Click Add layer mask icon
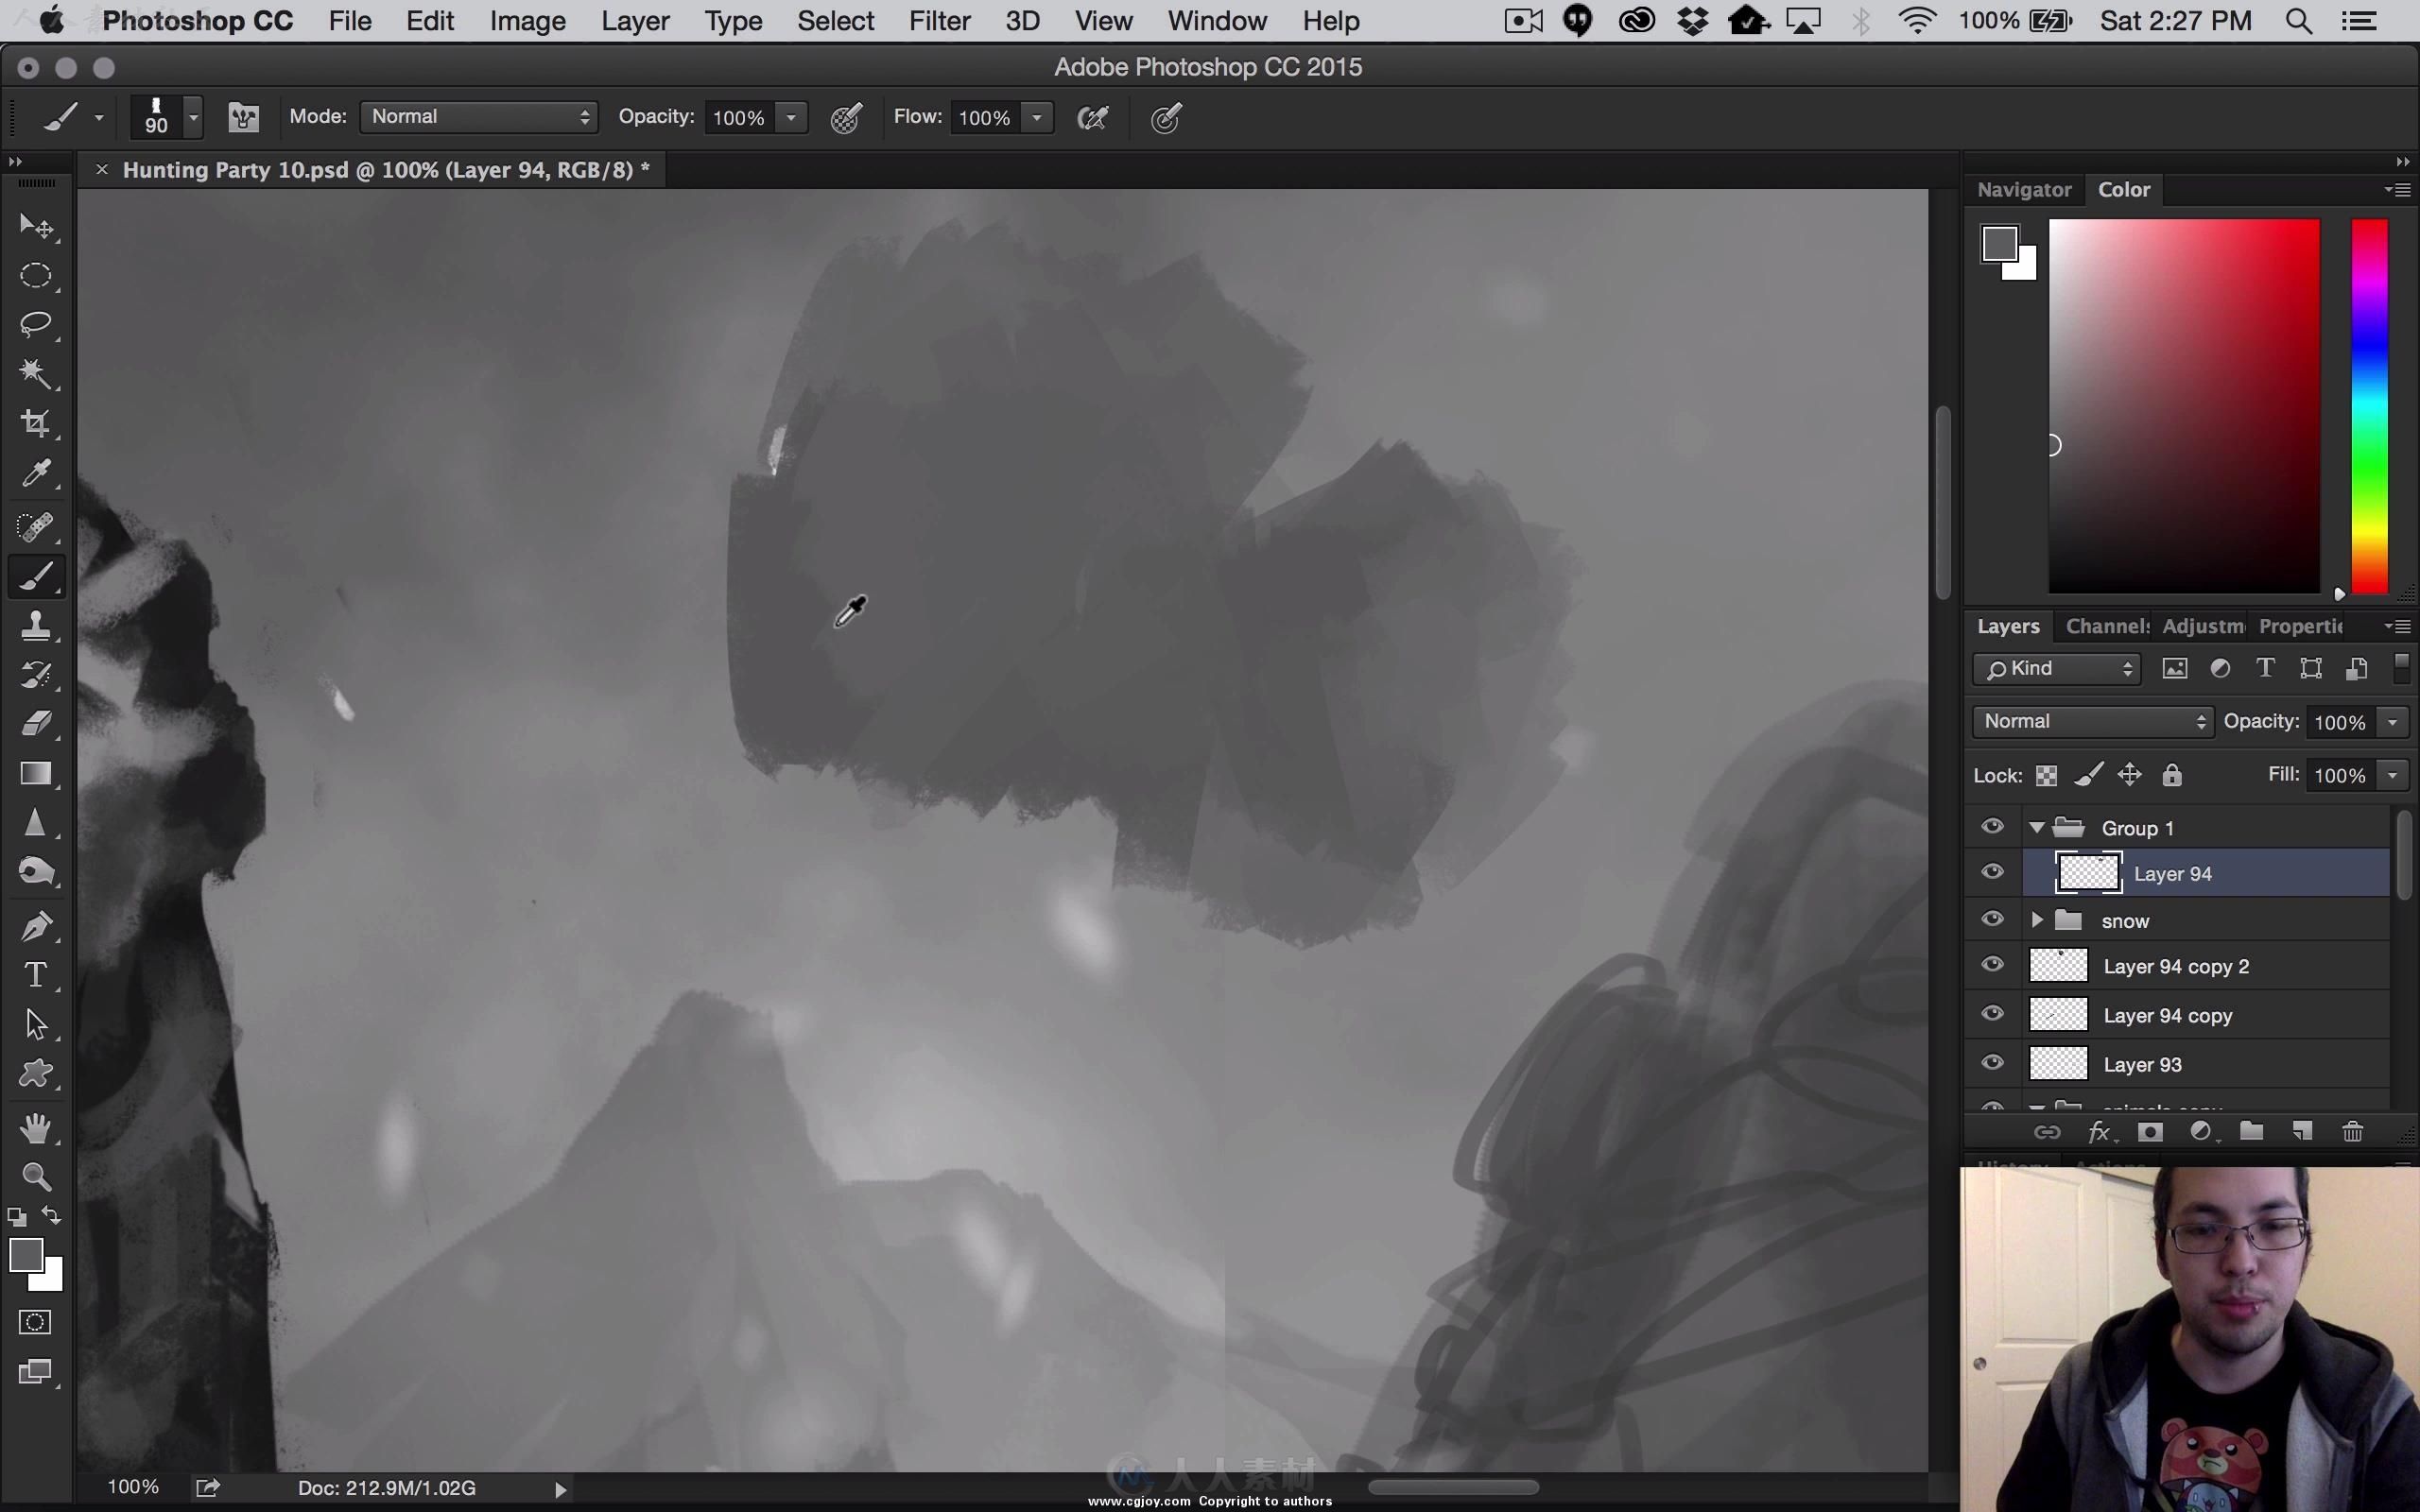Image resolution: width=2420 pixels, height=1512 pixels. pyautogui.click(x=2150, y=1132)
